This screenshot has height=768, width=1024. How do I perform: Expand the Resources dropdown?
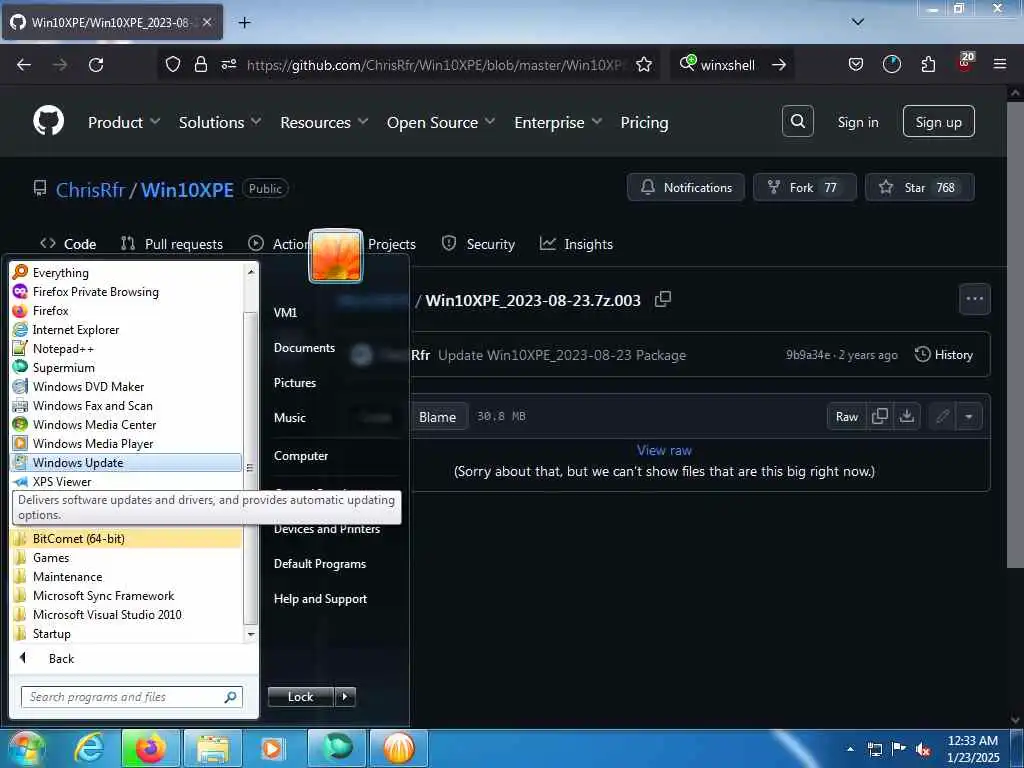324,122
